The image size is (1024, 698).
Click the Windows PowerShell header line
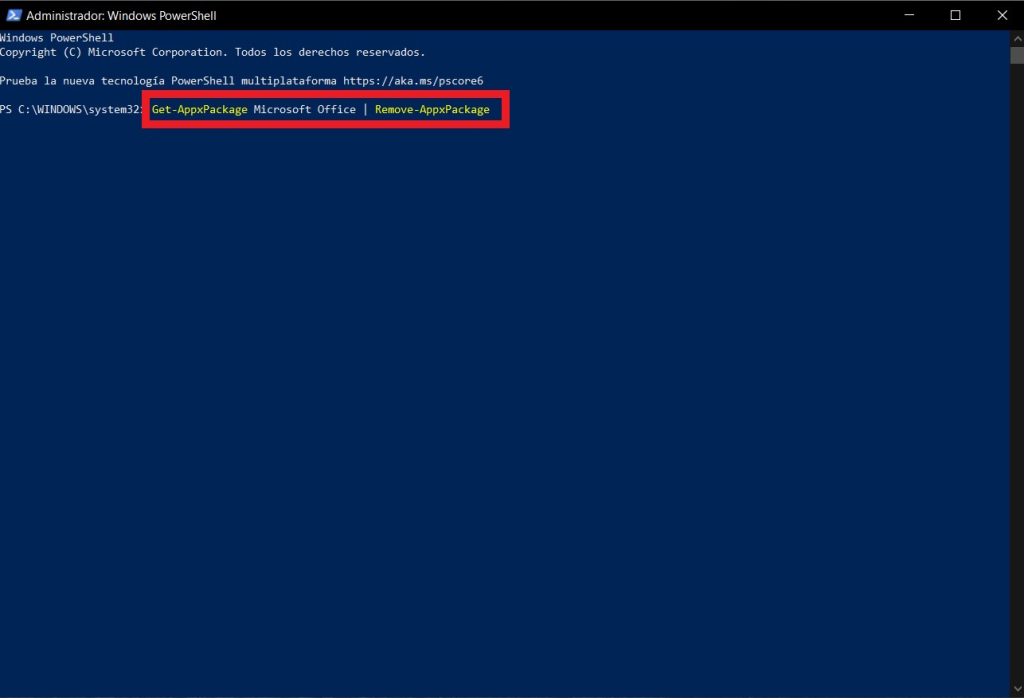coord(57,38)
